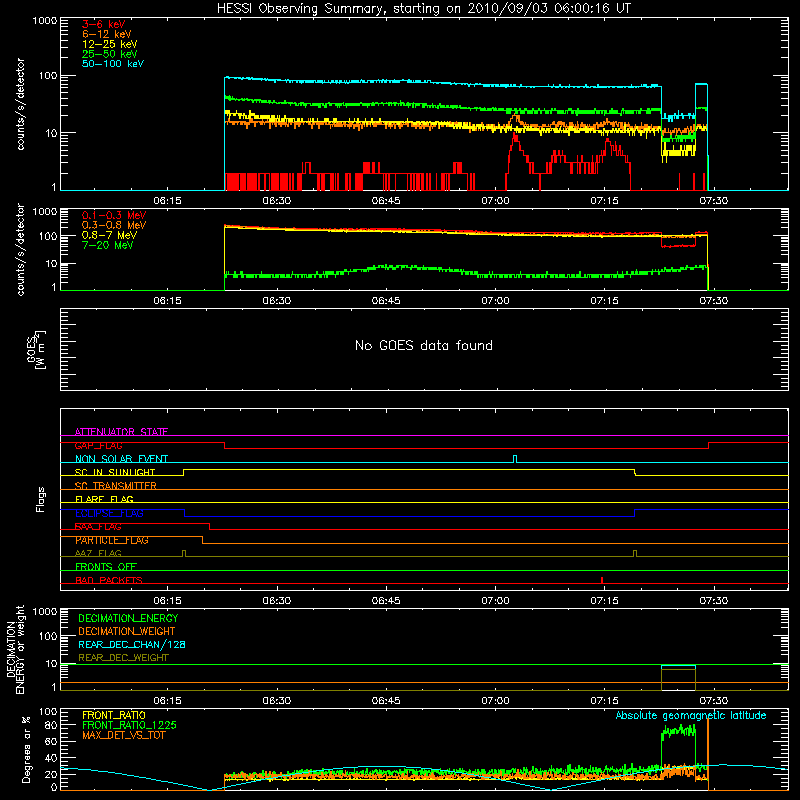Click the 'Degrees or %' axis label
The width and height of the screenshot is (800, 800).
tap(26, 749)
